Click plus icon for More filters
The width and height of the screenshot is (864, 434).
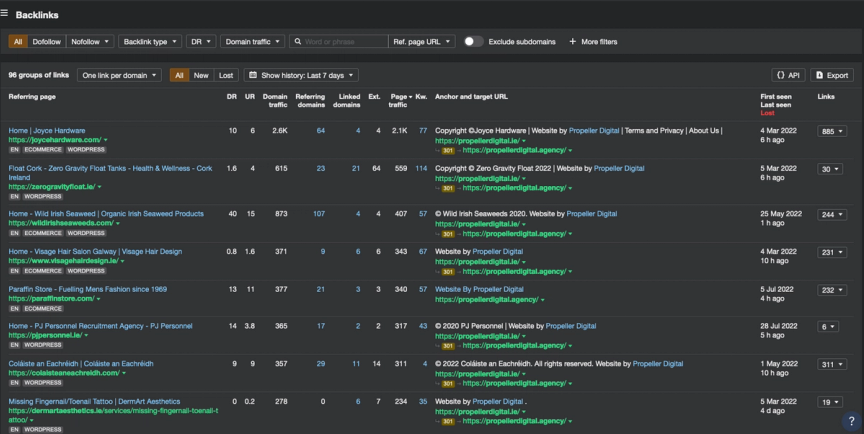coord(573,42)
